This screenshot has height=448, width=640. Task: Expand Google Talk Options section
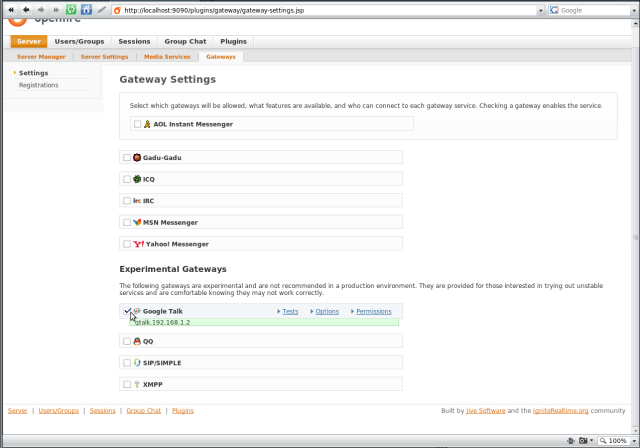pos(327,311)
